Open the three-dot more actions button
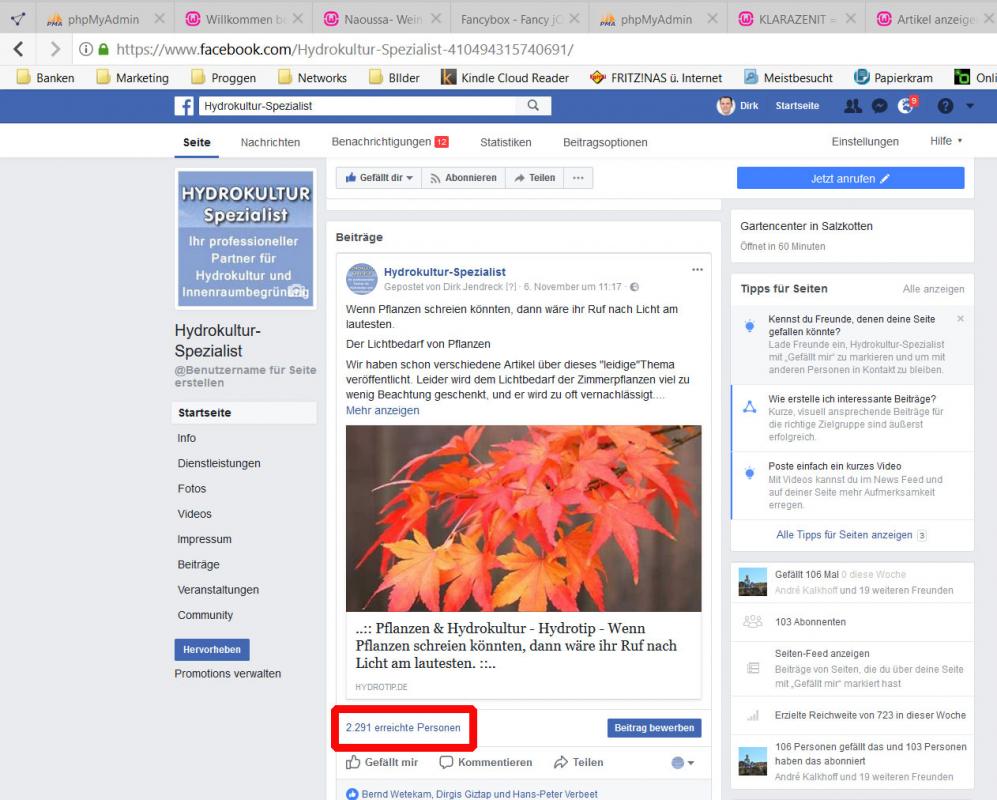The height and width of the screenshot is (800, 997). click(x=578, y=178)
